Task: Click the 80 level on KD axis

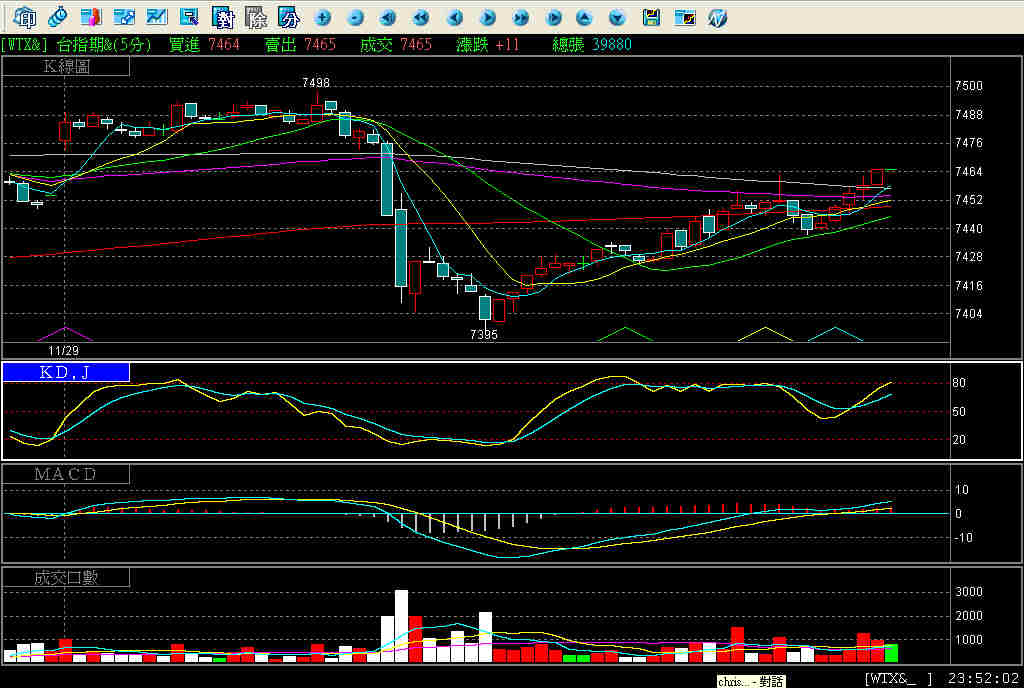Action: pos(959,383)
